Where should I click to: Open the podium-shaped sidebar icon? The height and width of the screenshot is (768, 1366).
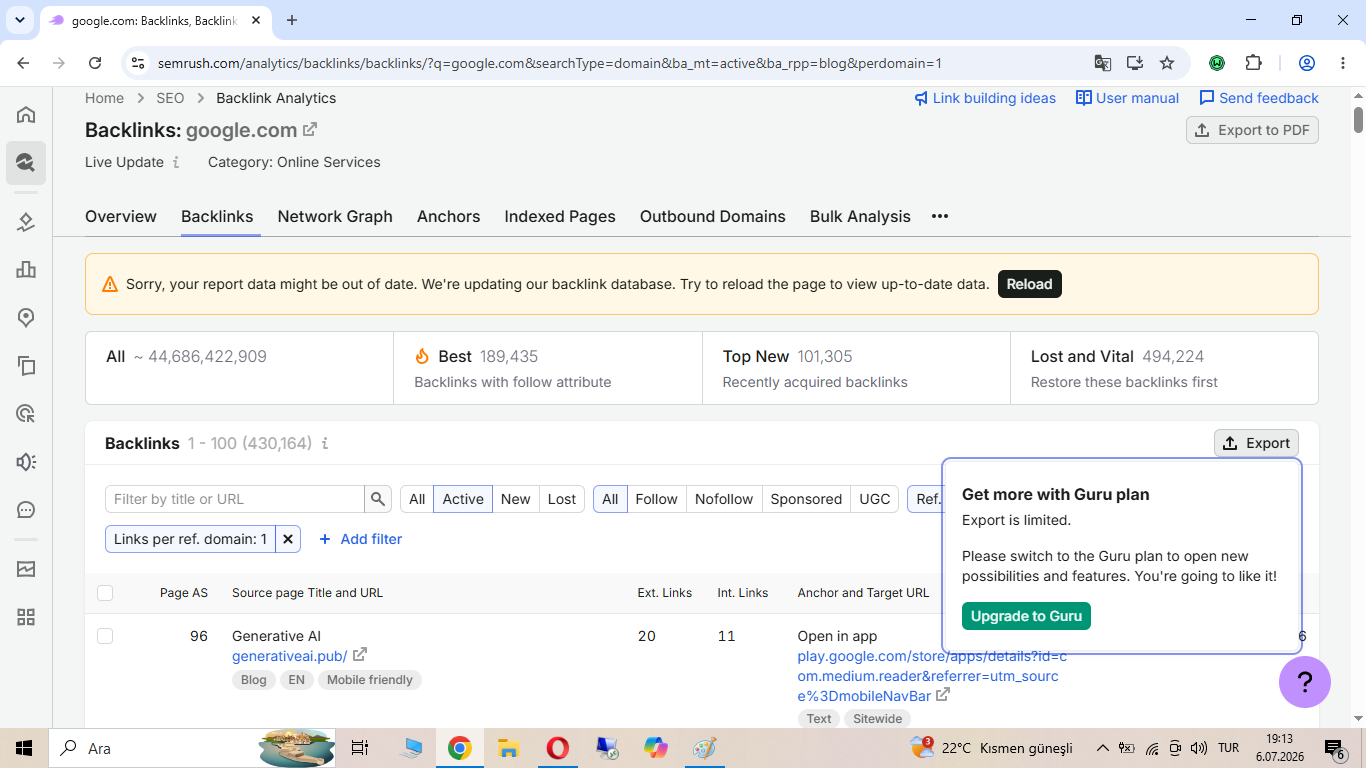pos(26,269)
